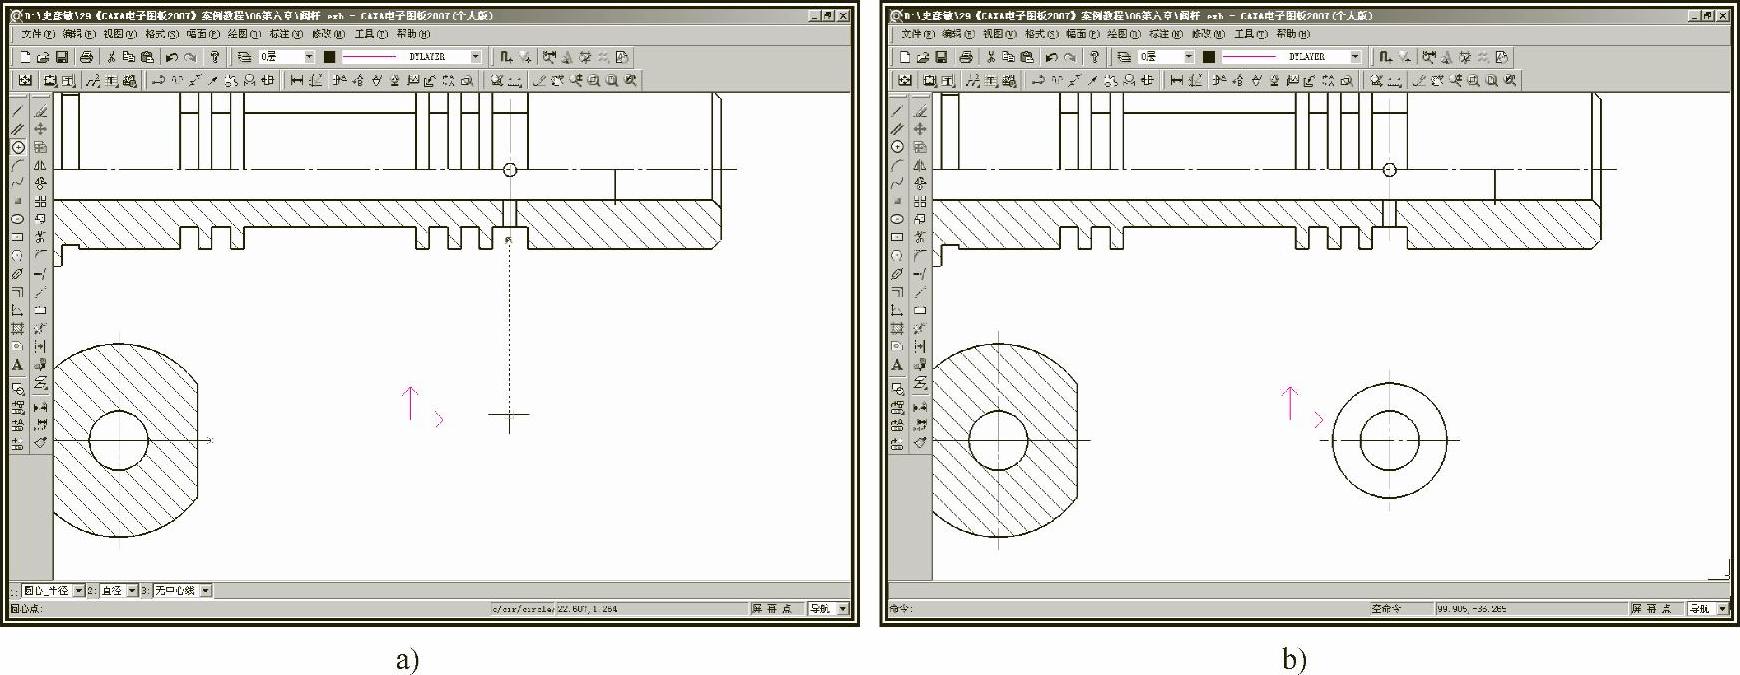Click '屏幕点' status field in window b)
Viewport: 1740px width, 675px height.
1656,608
